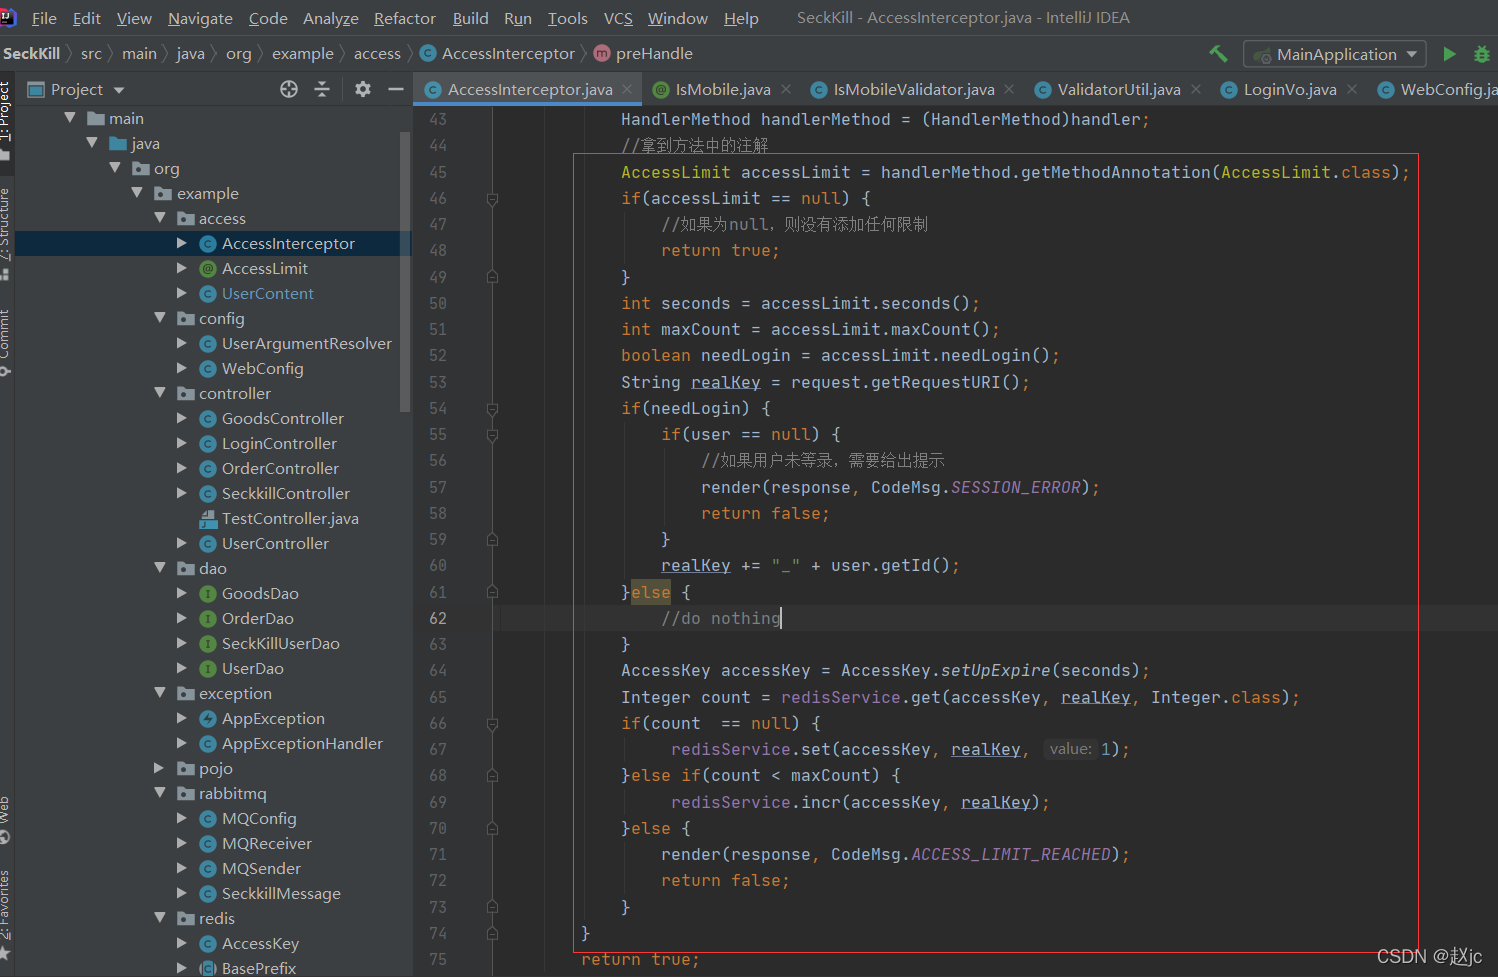Click the SeckKill breadcrumb
Screen dimensions: 1498x977
(x=32, y=53)
